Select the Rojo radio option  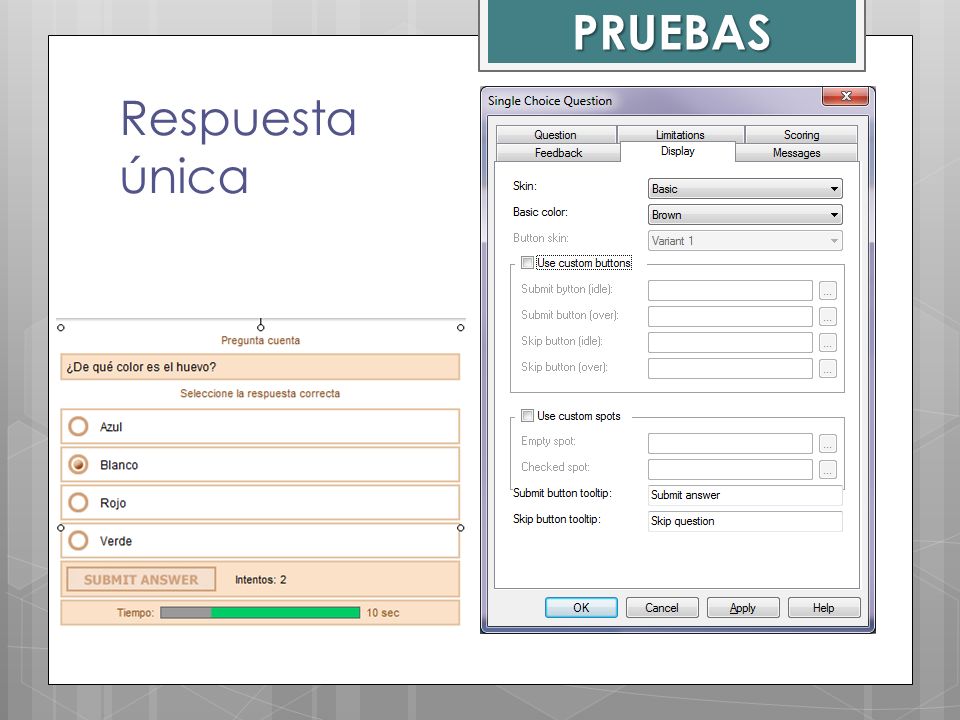pyautogui.click(x=78, y=503)
